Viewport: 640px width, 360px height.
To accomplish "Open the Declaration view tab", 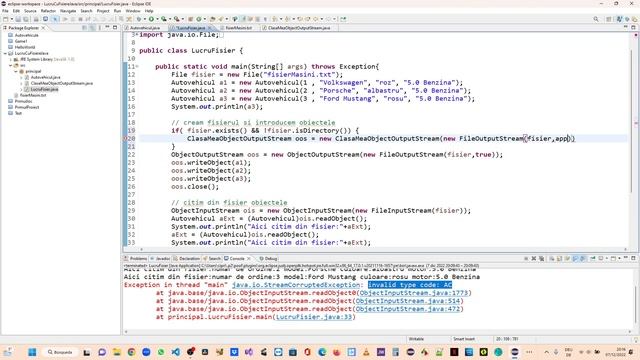I will [x=187, y=258].
